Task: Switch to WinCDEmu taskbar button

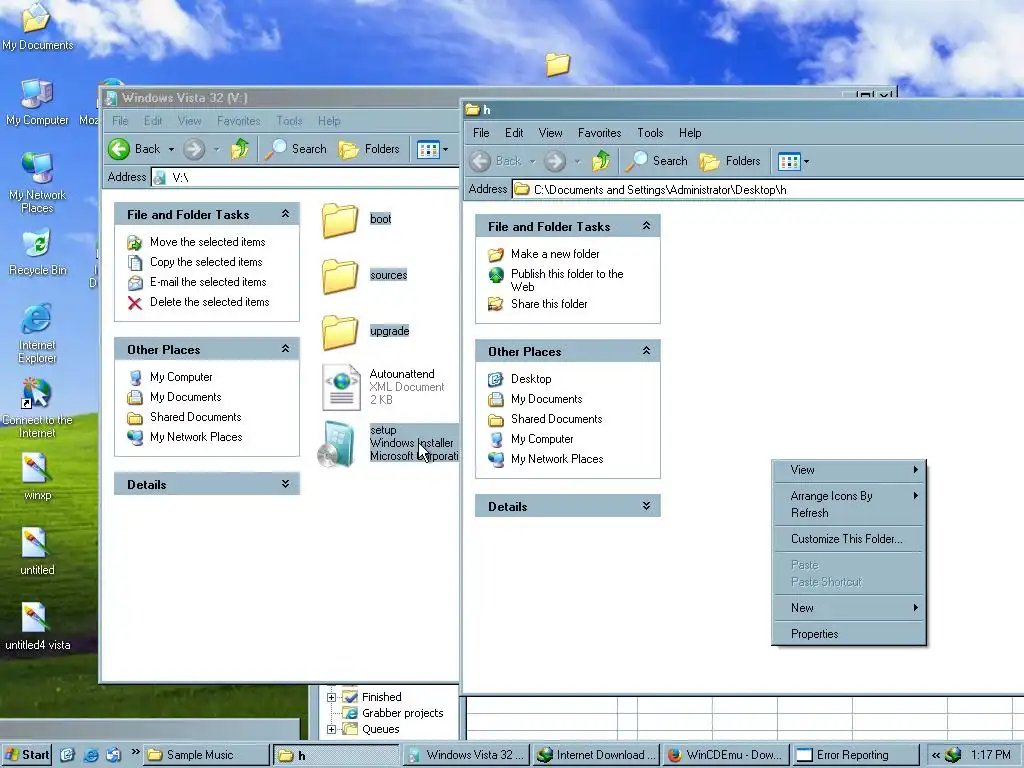Action: pyautogui.click(x=725, y=755)
